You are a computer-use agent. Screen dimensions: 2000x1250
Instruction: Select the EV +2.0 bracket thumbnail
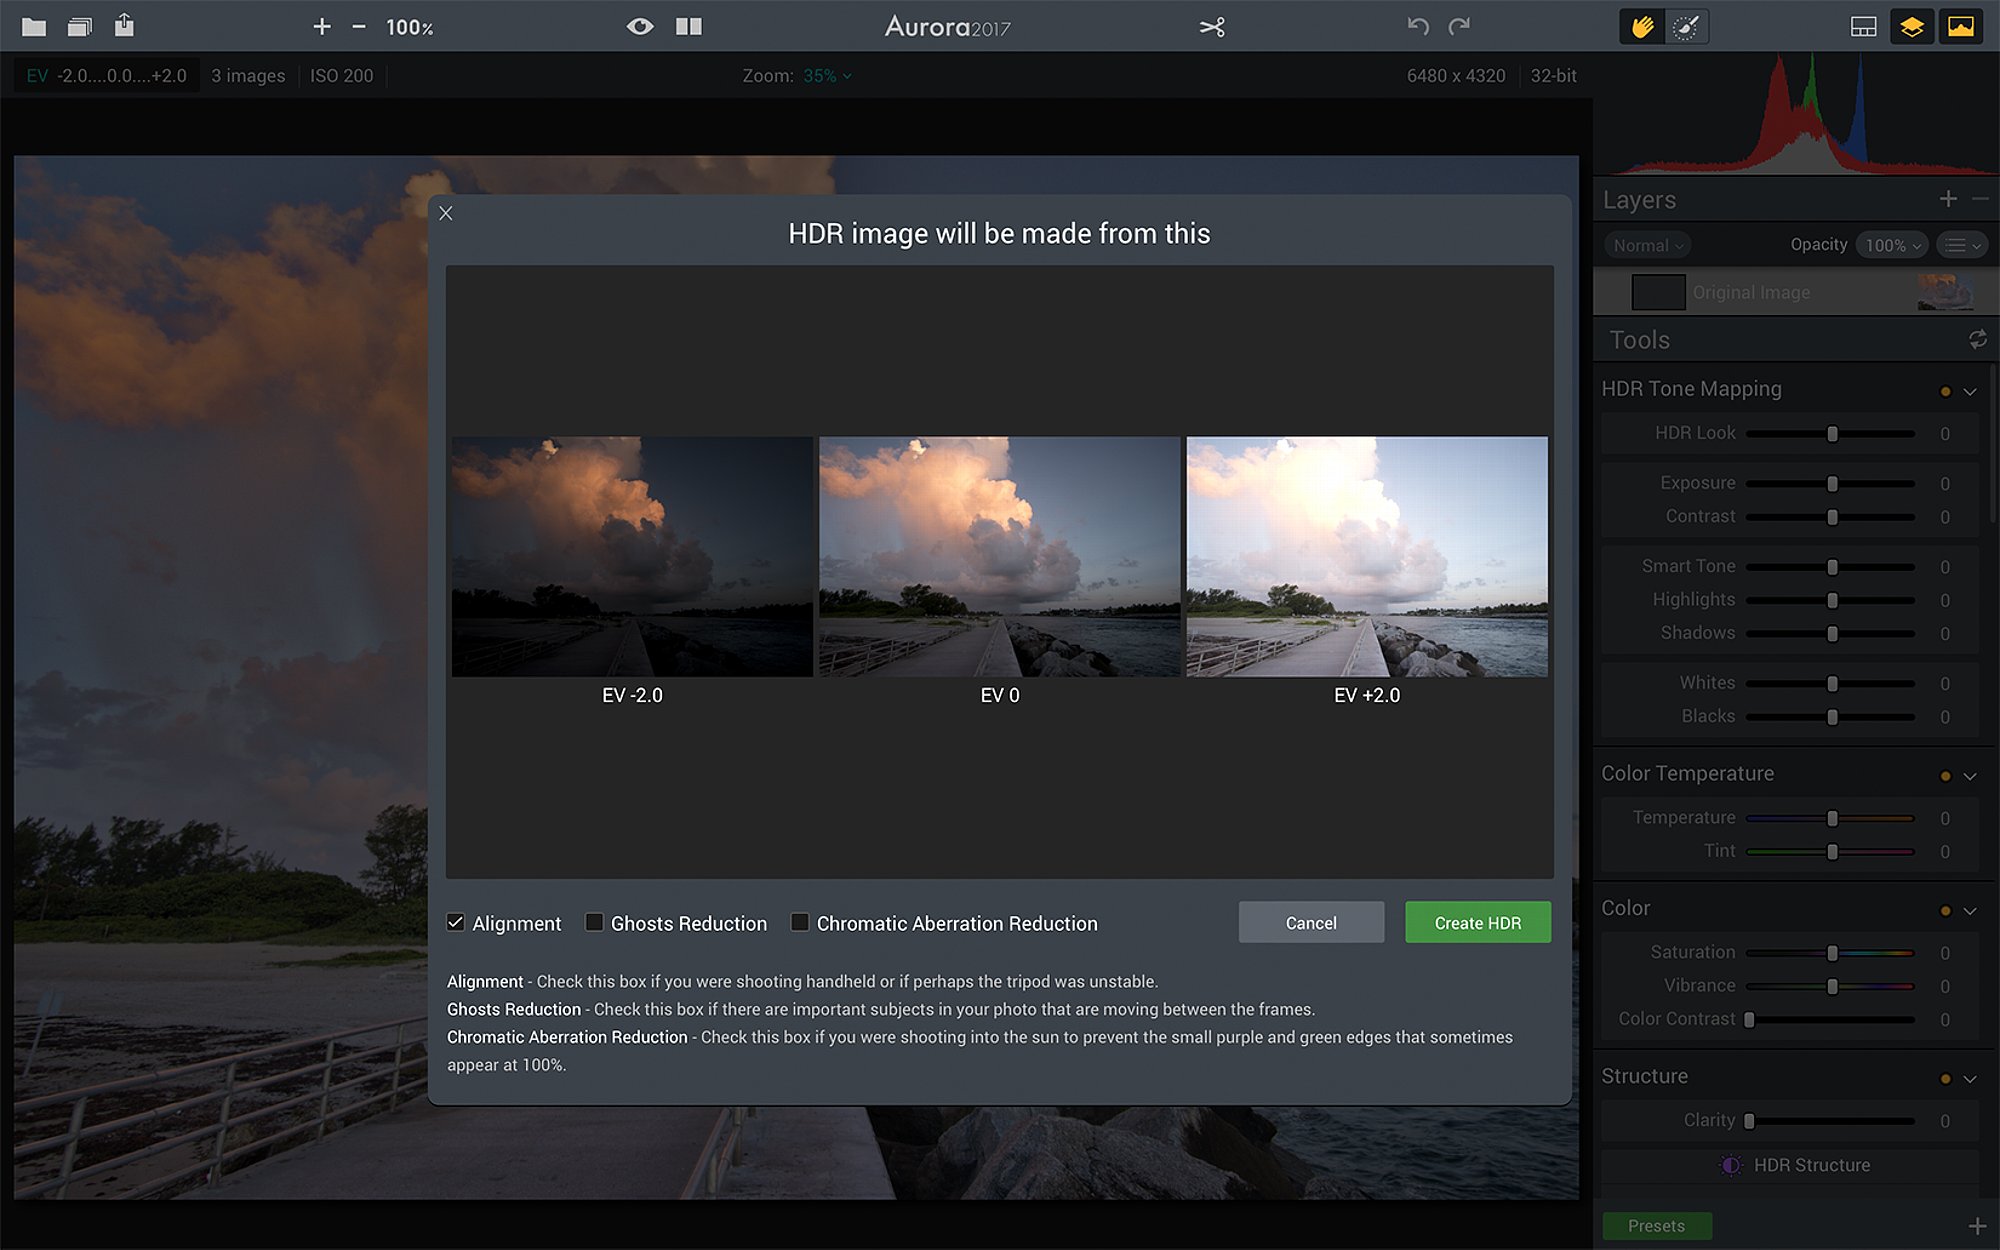(x=1367, y=557)
